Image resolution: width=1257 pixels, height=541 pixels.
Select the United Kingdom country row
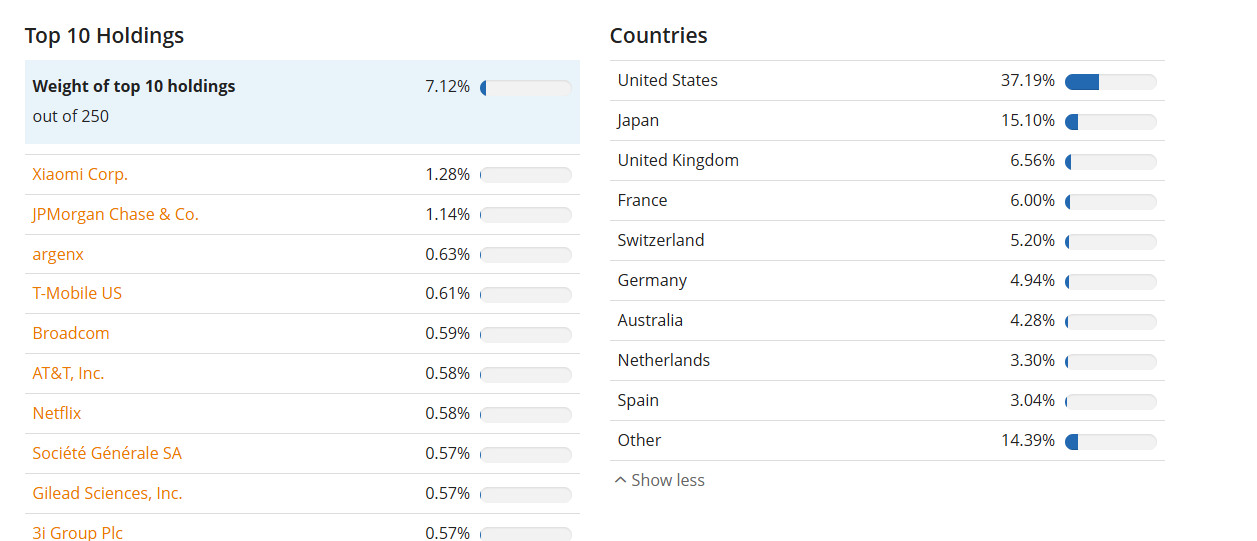pyautogui.click(x=887, y=160)
